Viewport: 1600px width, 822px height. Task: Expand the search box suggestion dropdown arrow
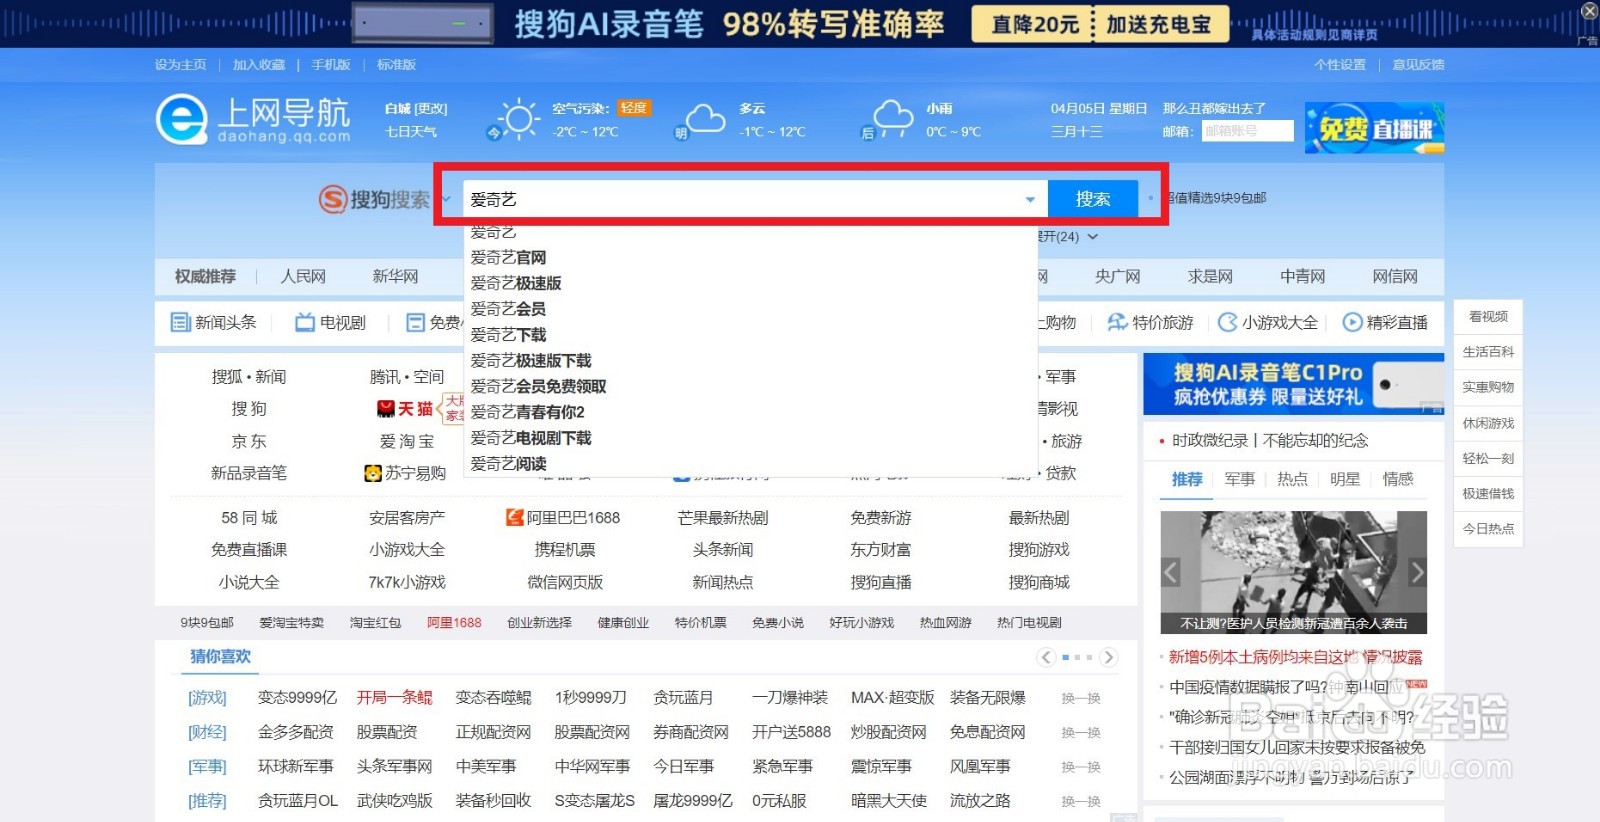click(x=1030, y=199)
